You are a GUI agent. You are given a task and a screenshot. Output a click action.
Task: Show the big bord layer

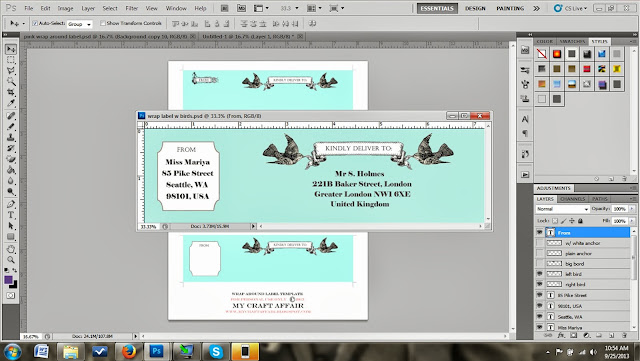[540, 264]
